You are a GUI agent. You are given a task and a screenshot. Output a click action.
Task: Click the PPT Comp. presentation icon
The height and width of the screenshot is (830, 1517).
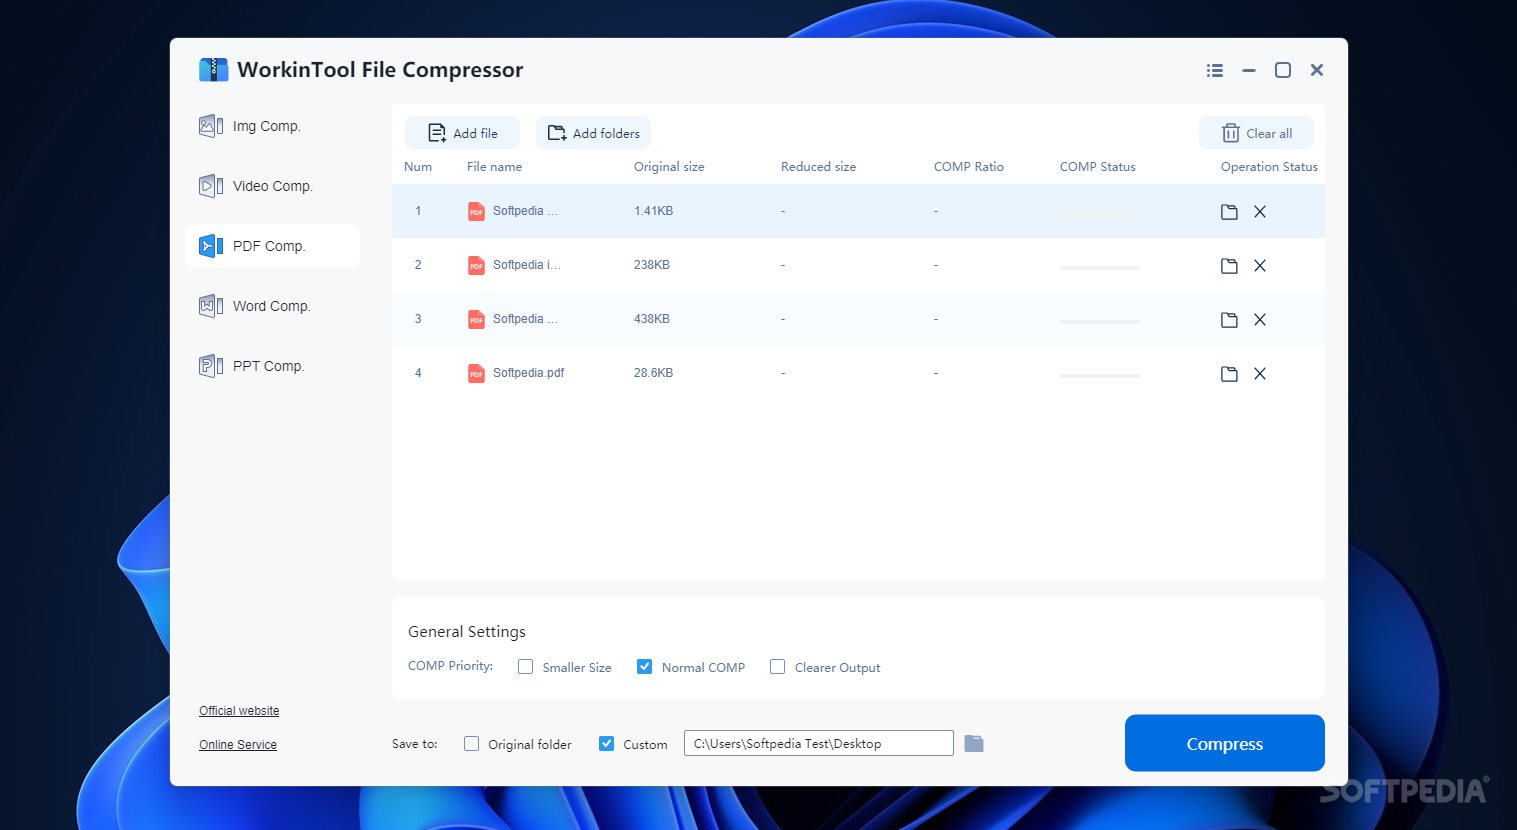[x=211, y=366]
